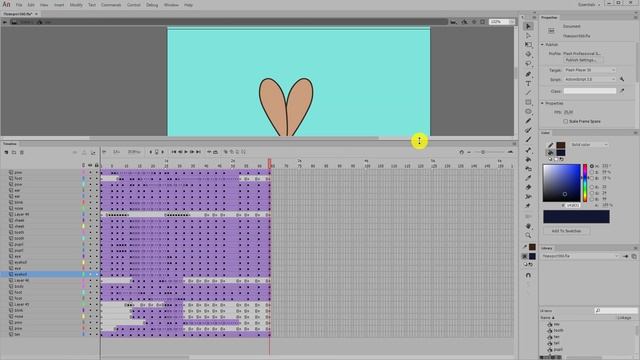Open the Target Flash Player dropdown

589,70
